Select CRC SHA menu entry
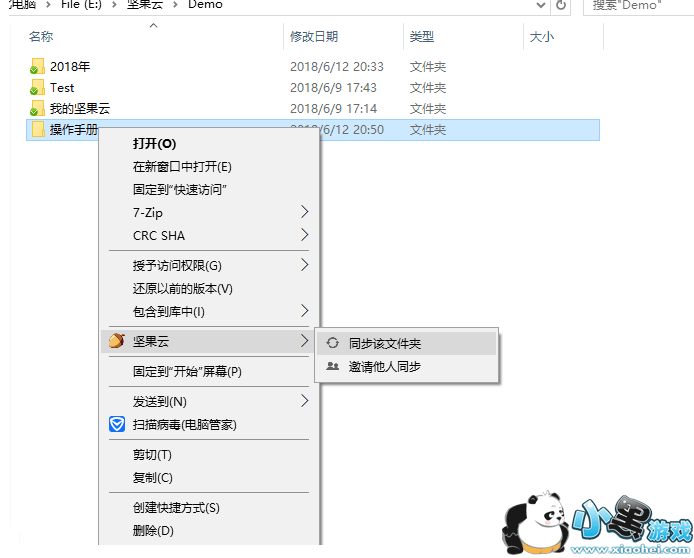Screen dimensions: 694x558 pos(208,236)
